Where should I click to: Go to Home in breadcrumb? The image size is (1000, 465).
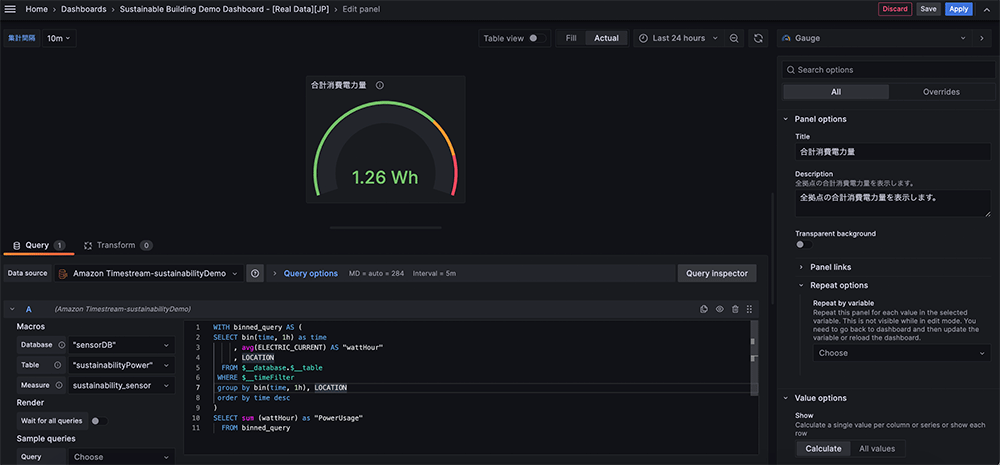click(x=37, y=9)
